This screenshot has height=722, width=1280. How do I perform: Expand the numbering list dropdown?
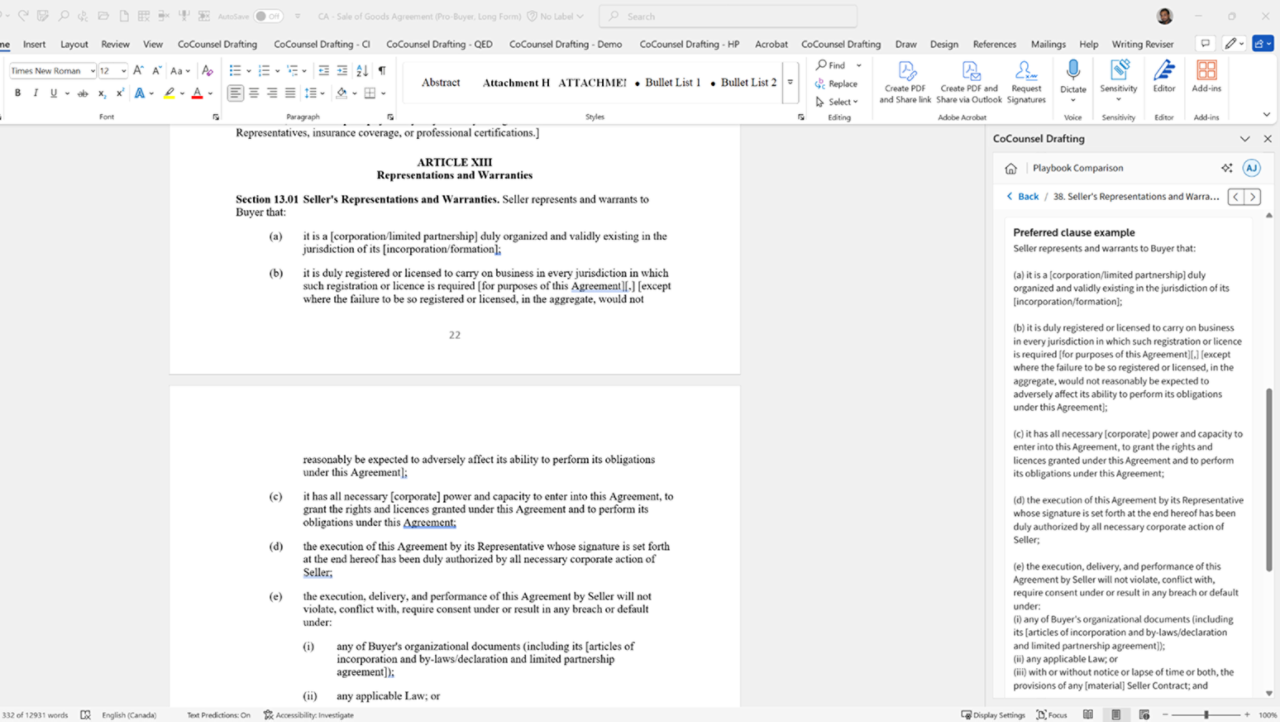click(277, 71)
